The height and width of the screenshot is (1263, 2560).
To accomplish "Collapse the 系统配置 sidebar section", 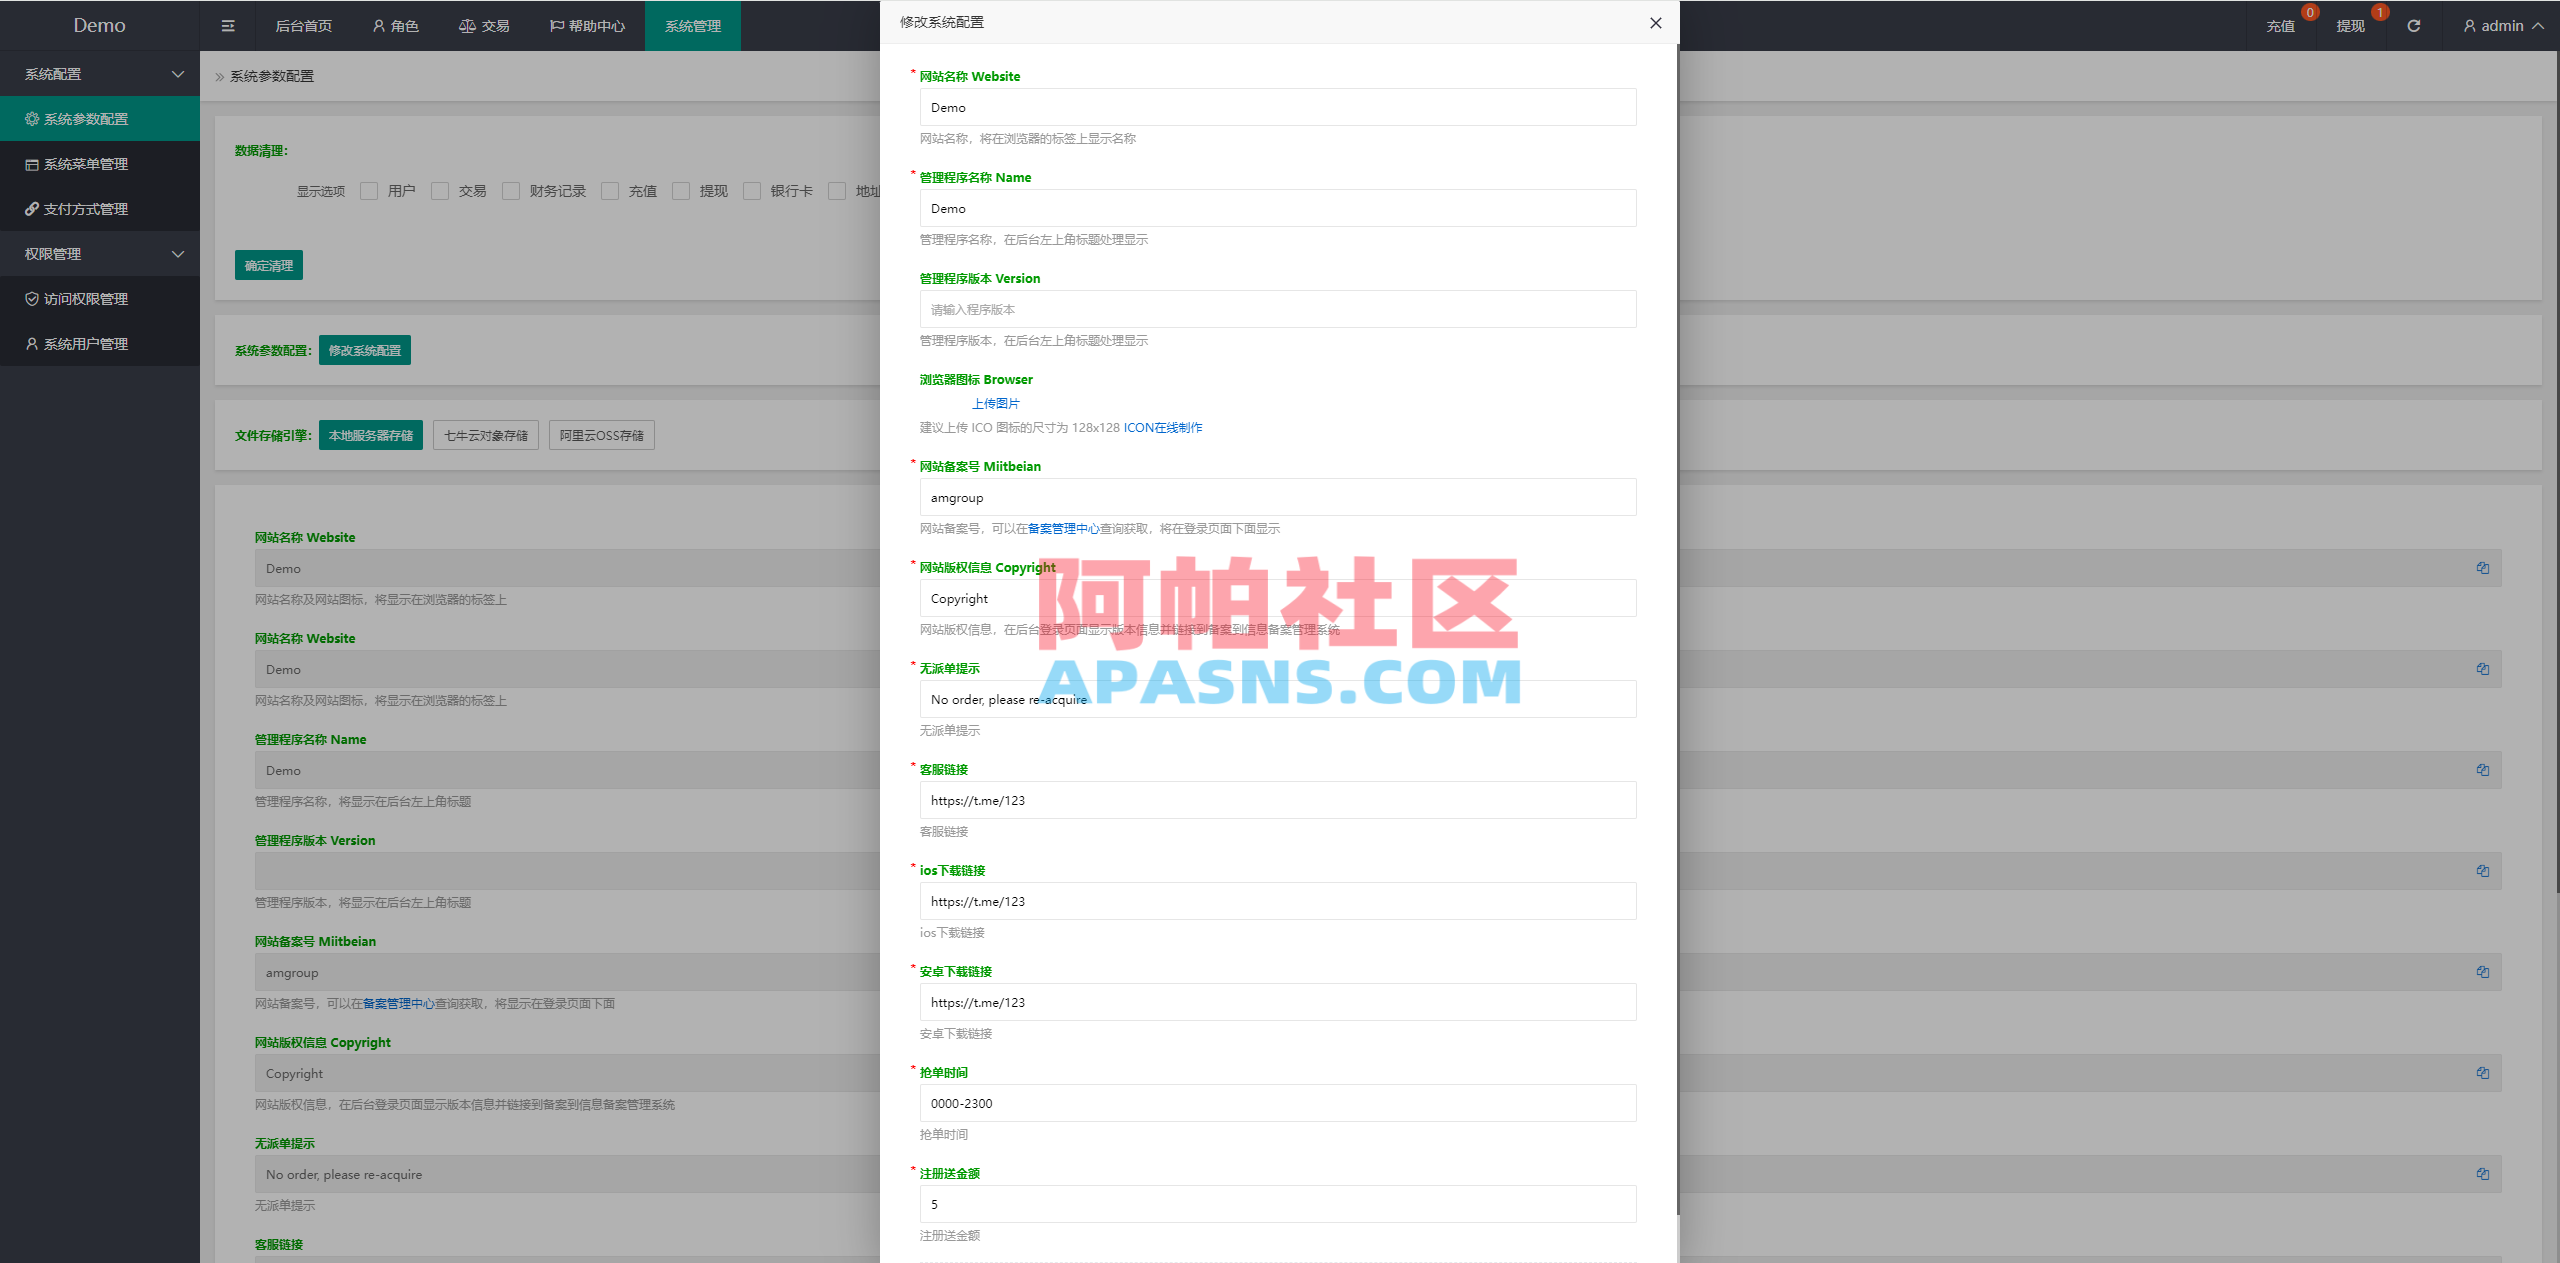I will tap(100, 73).
